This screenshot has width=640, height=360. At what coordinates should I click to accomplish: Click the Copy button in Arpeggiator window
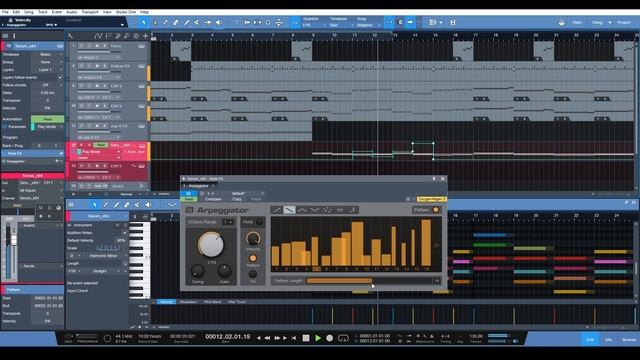pos(237,199)
